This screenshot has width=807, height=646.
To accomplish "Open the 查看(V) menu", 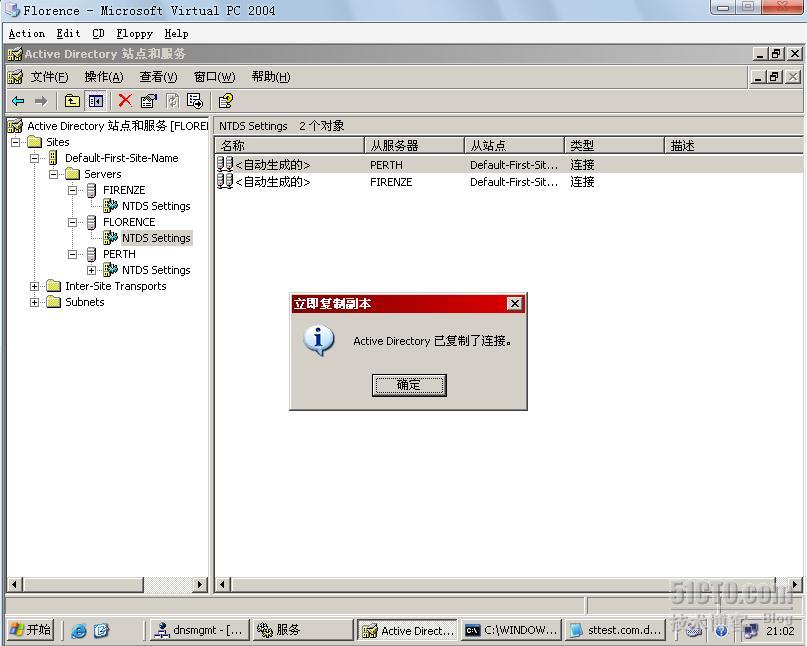I will pos(158,77).
